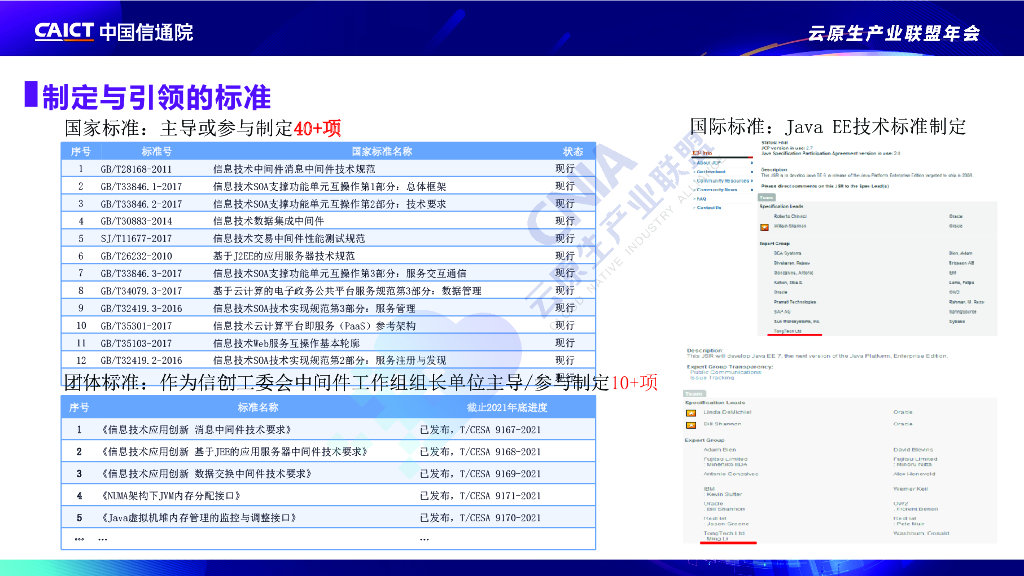Expand the Community News arrow
This screenshot has height=576, width=1024.
tap(752, 190)
